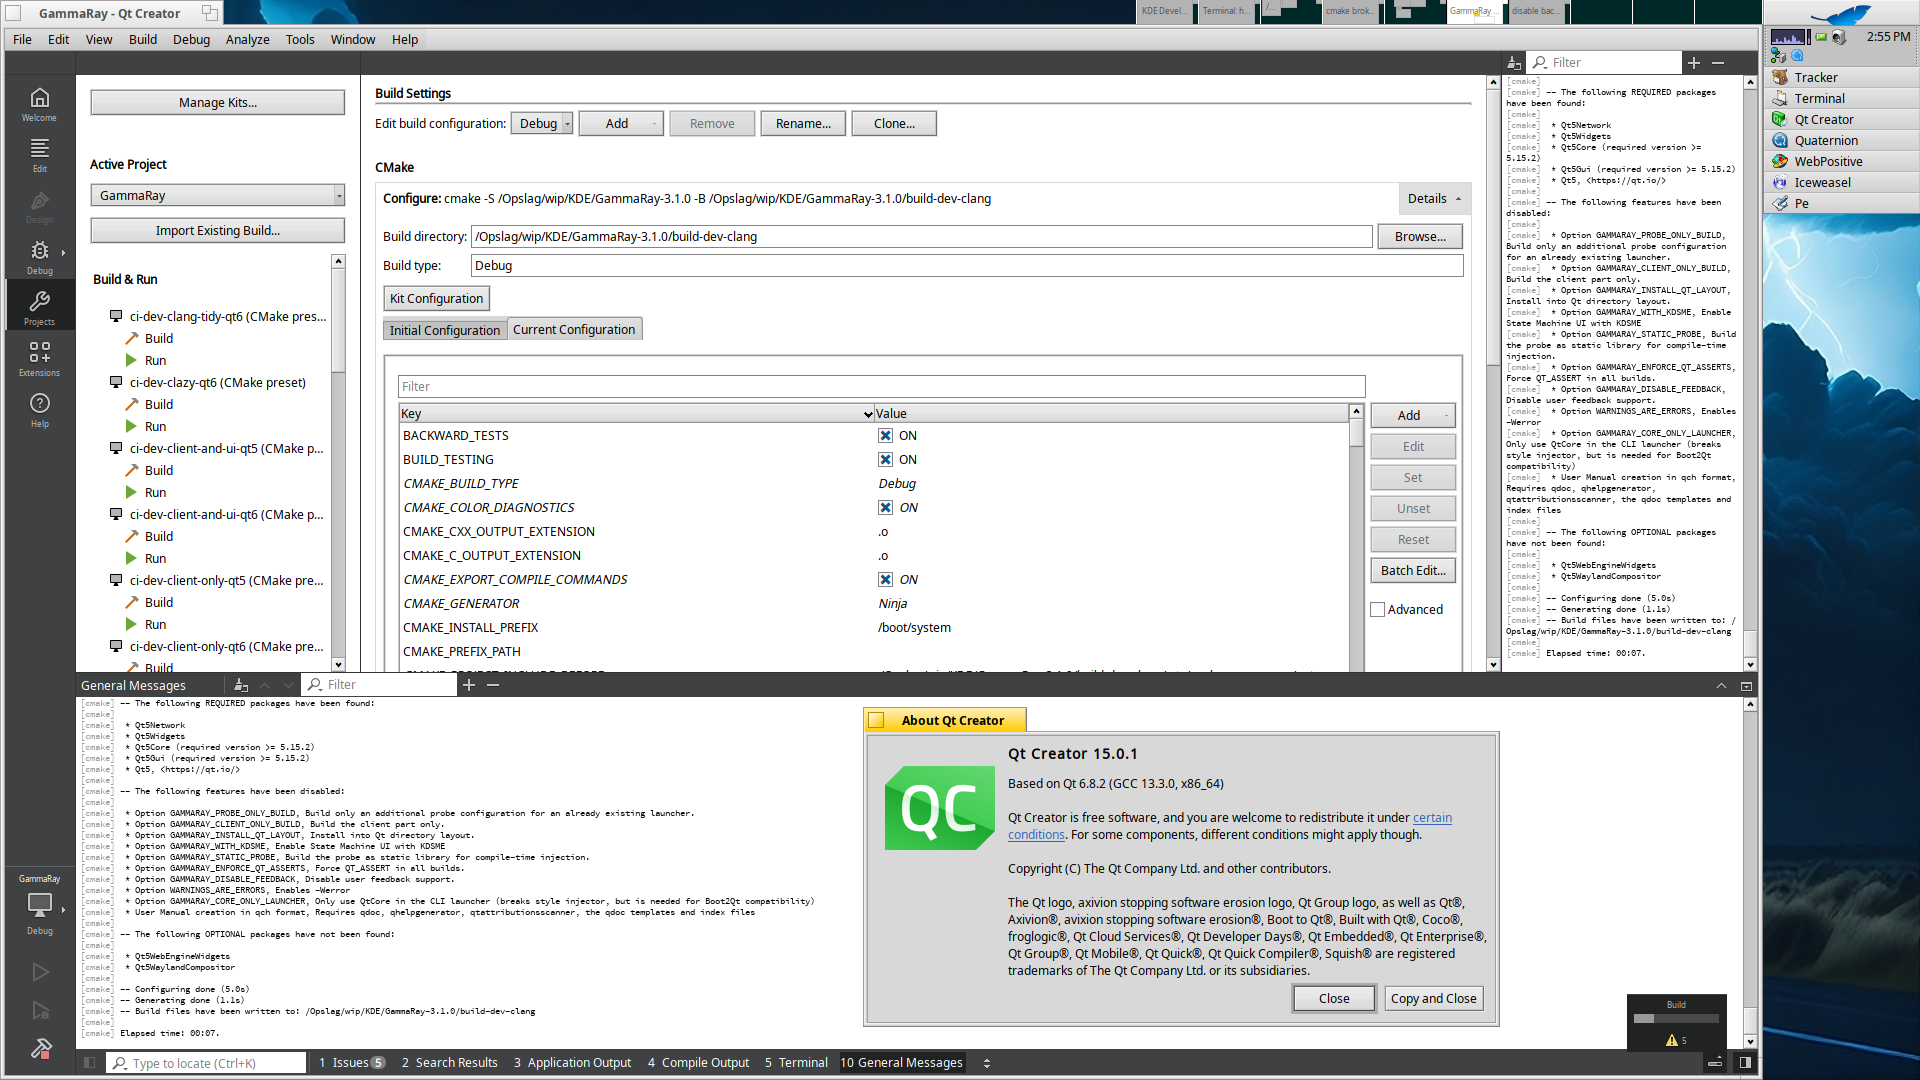
Task: Enable the Advanced checkbox
Action: click(x=1377, y=610)
